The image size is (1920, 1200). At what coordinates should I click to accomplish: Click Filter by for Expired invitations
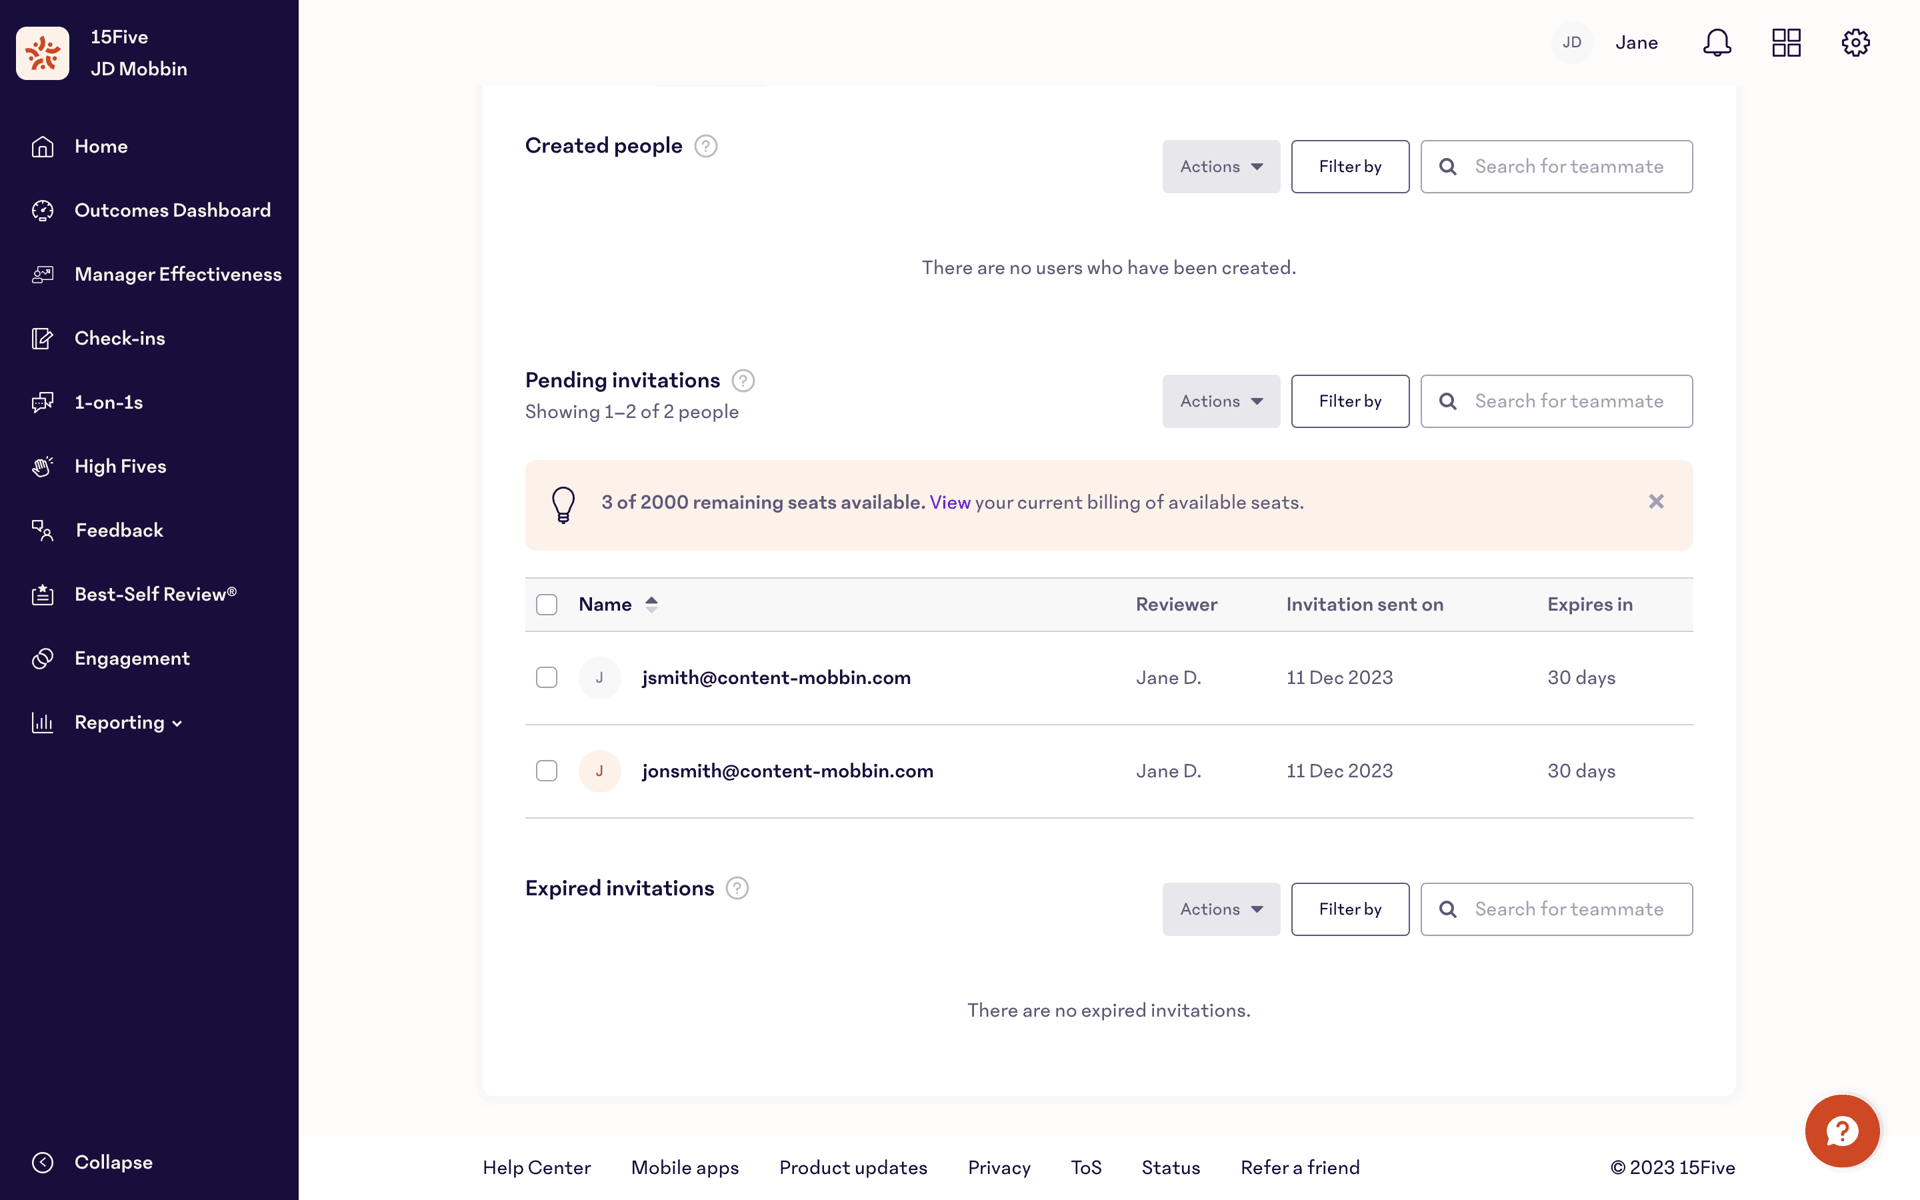click(1350, 909)
